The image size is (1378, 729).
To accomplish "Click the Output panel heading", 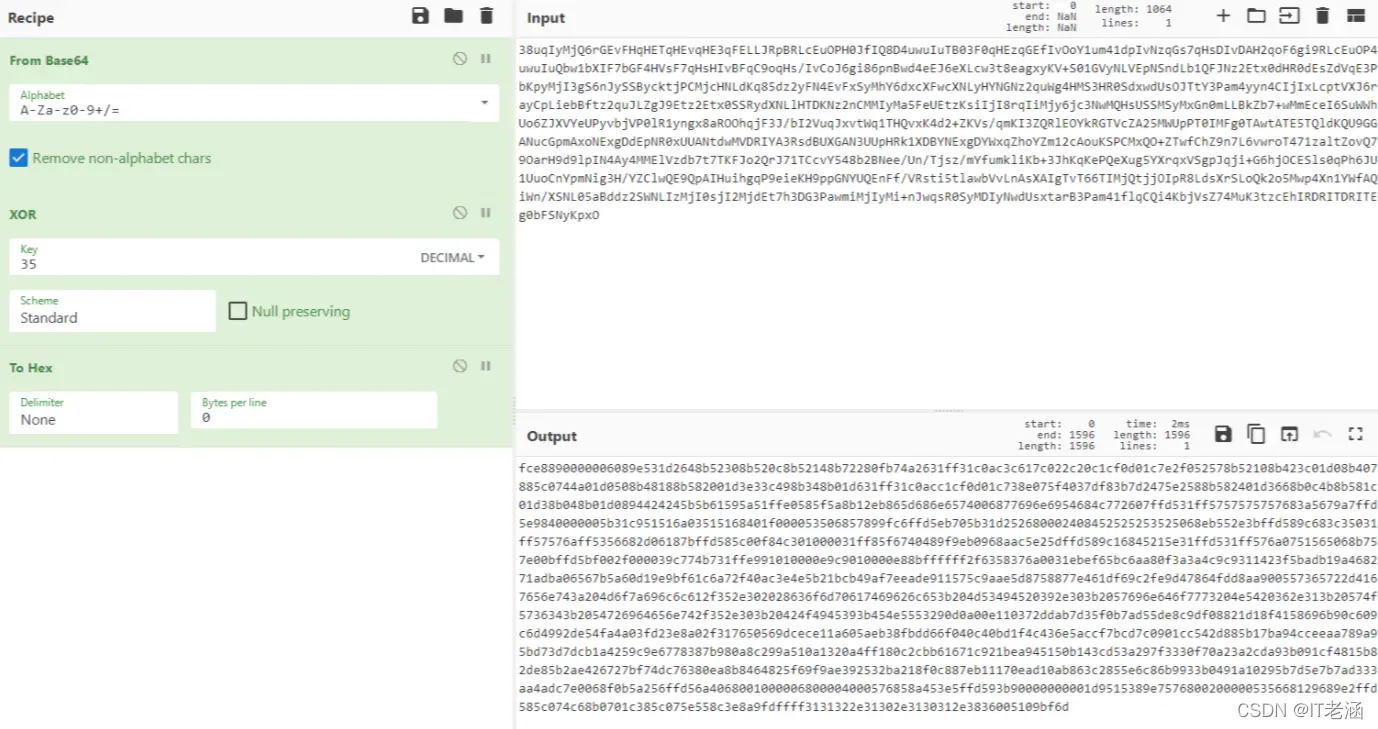I will [552, 436].
